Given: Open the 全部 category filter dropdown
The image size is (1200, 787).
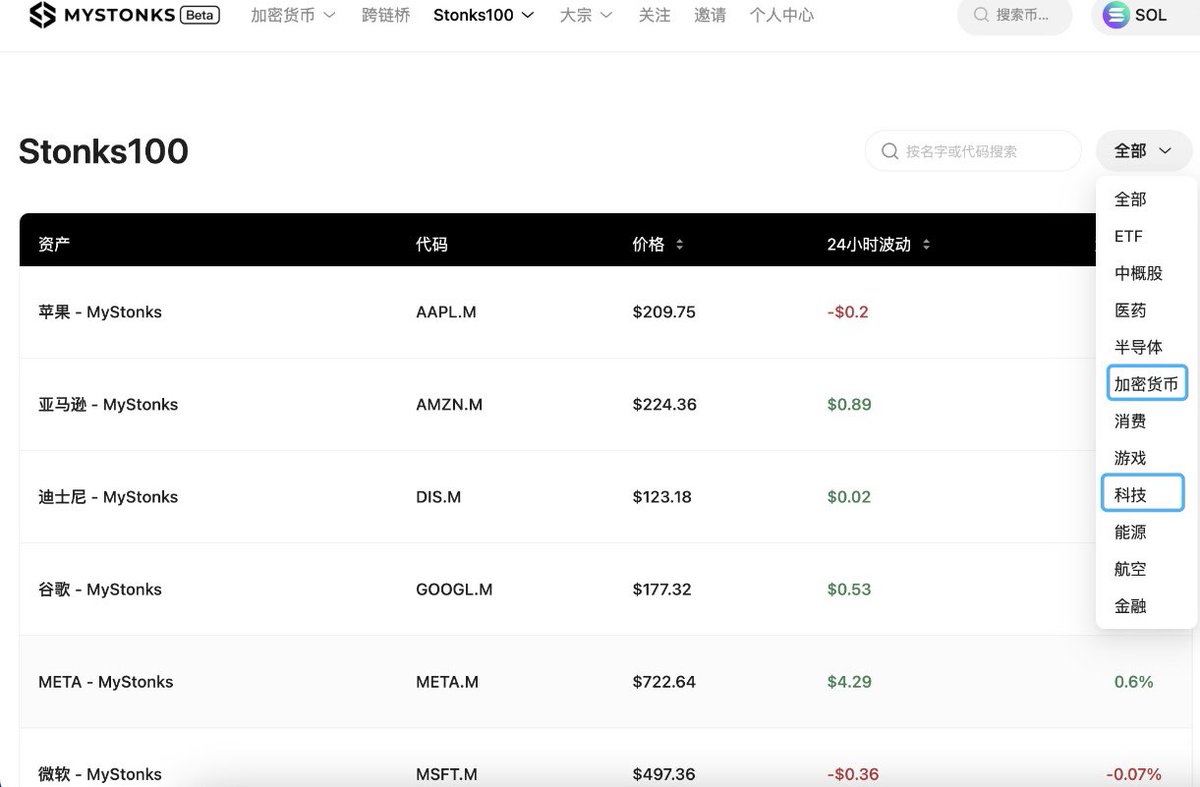Looking at the screenshot, I should click(x=1144, y=151).
